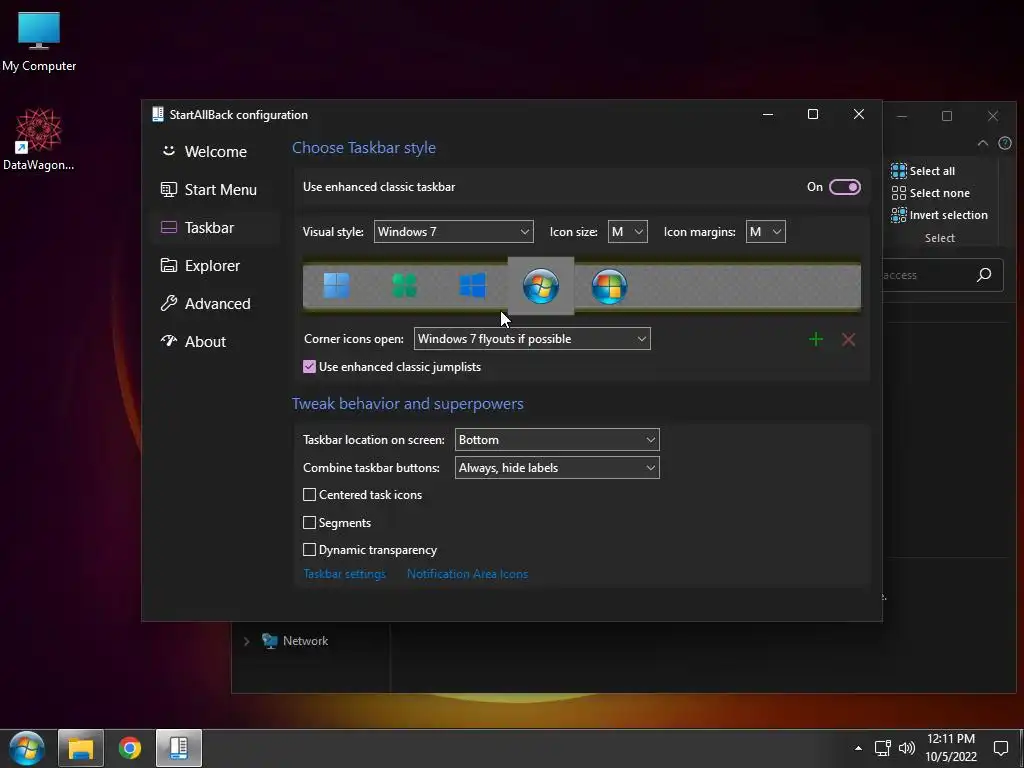Toggle Use enhanced classic taskbar switch

[x=844, y=187]
